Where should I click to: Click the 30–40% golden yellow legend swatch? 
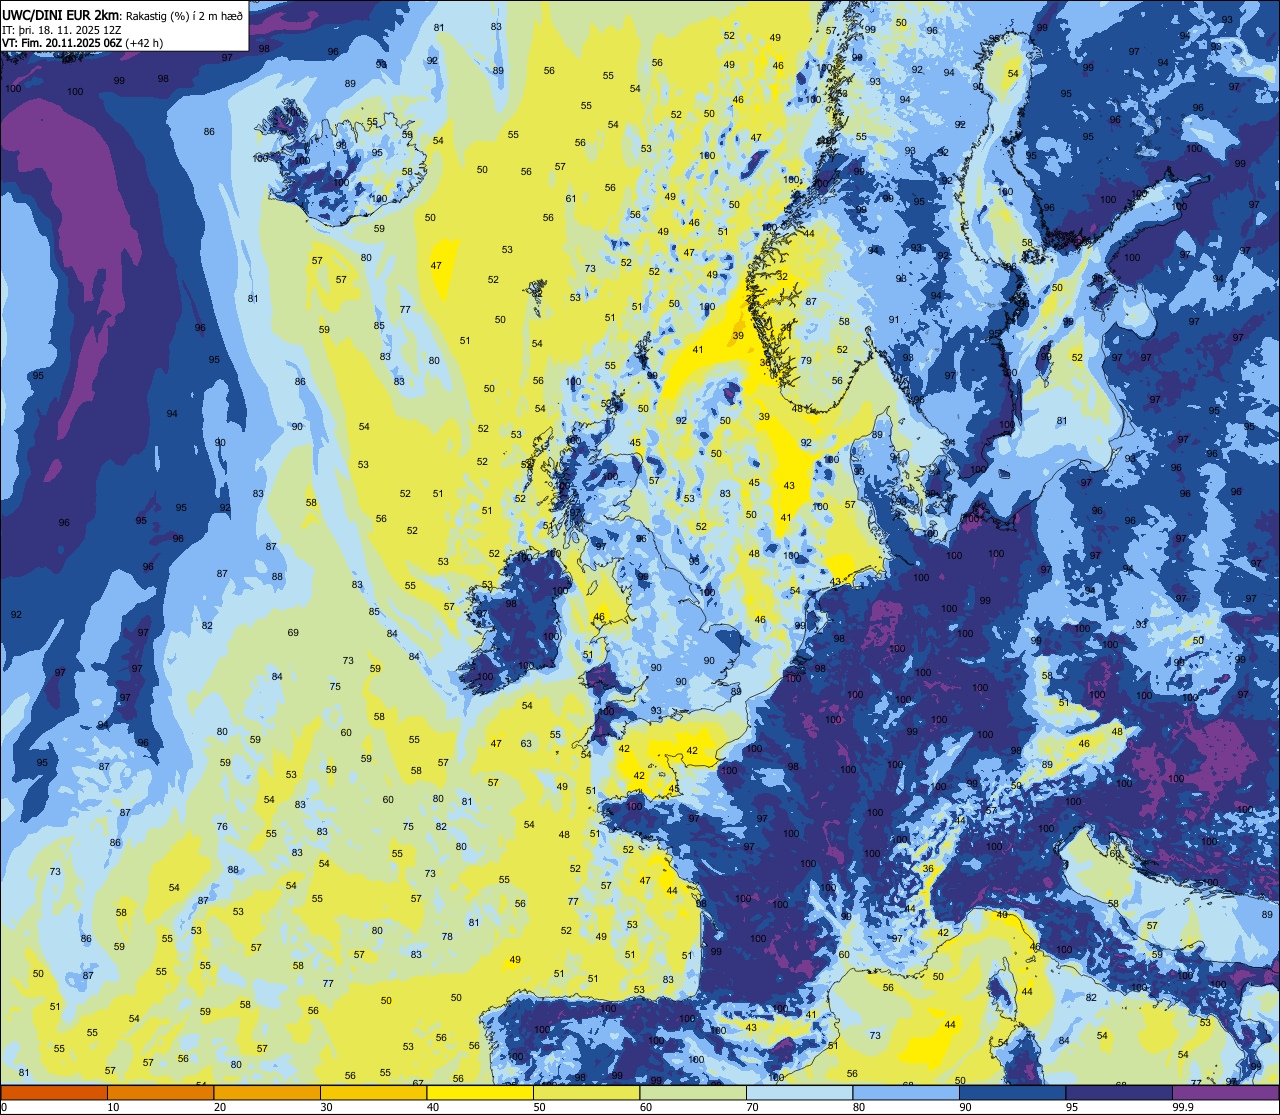coord(373,1093)
